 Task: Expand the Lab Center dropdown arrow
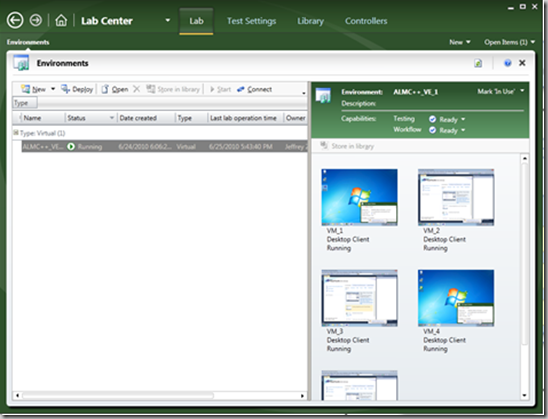[168, 20]
